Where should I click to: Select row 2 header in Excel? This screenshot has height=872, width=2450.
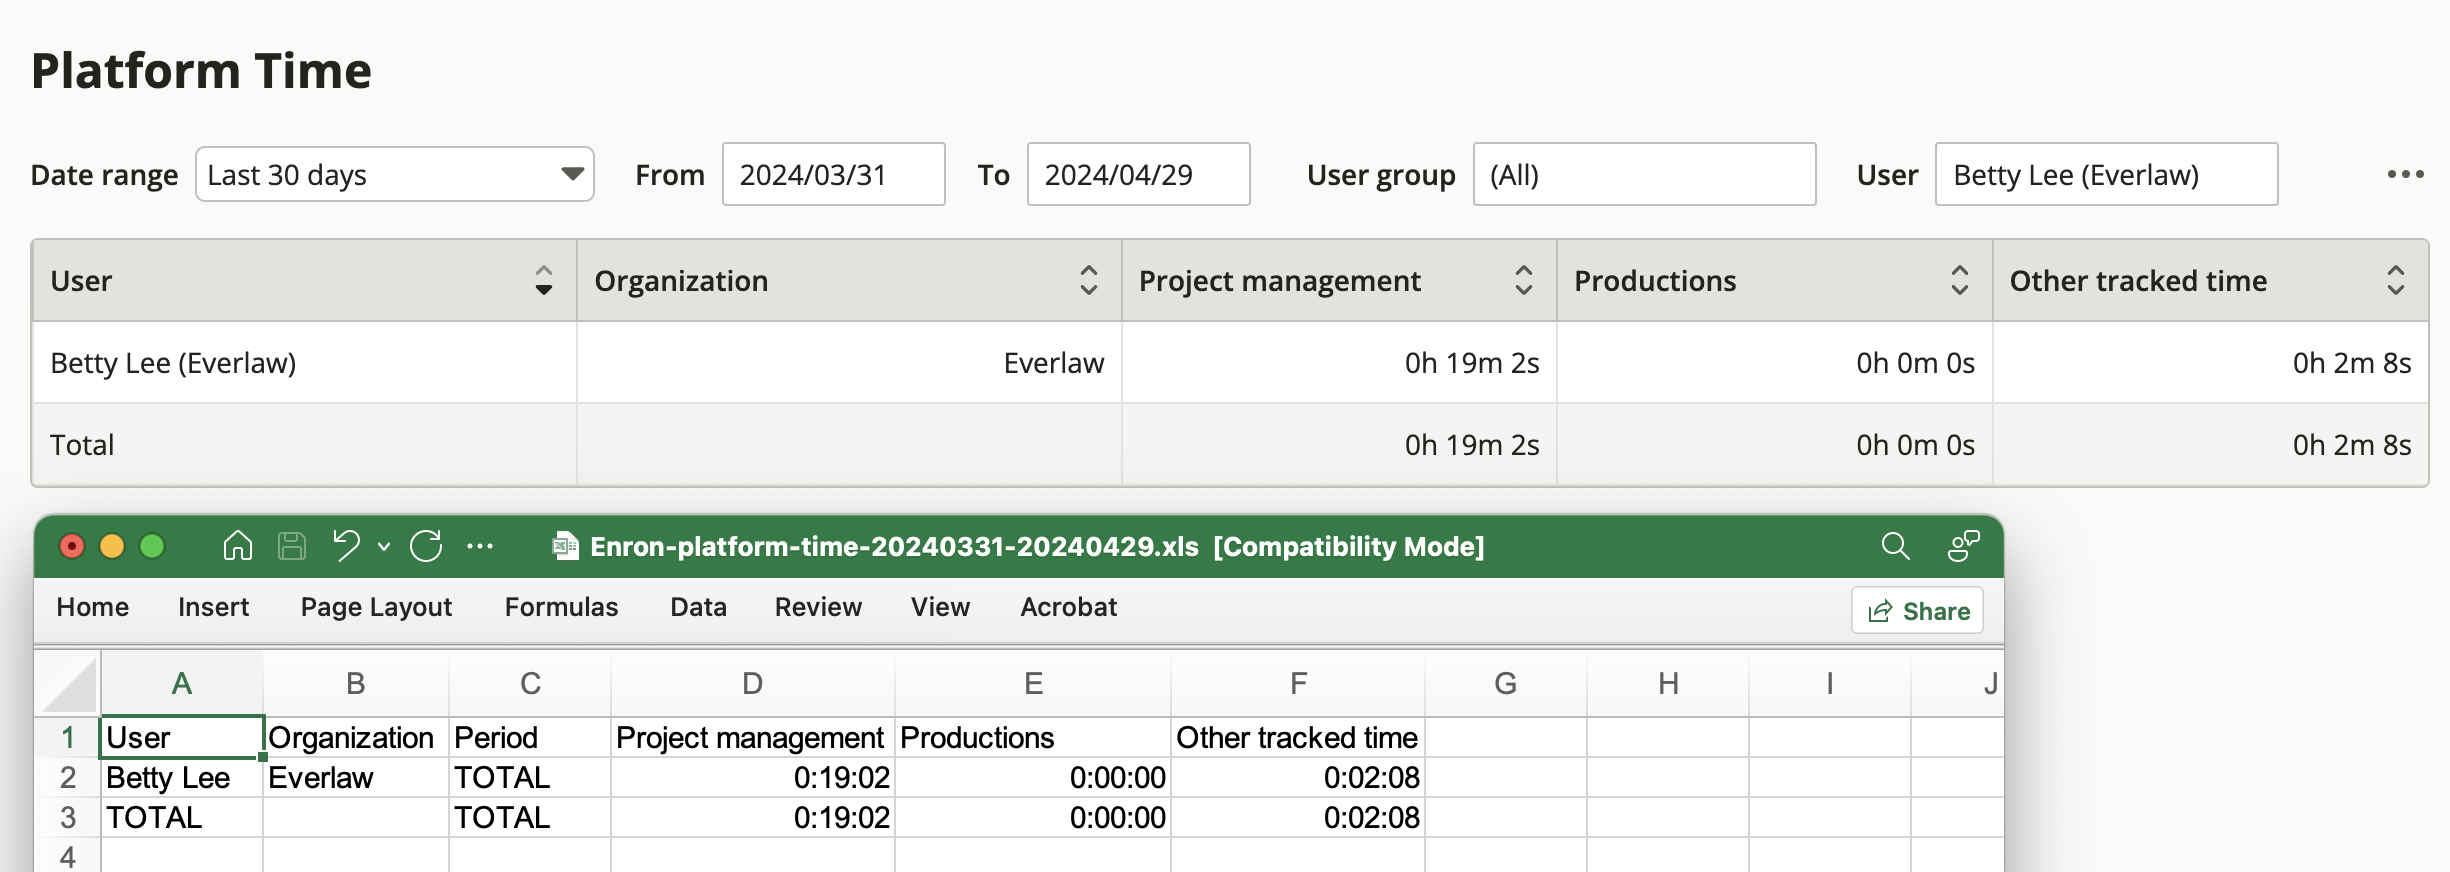pyautogui.click(x=68, y=777)
